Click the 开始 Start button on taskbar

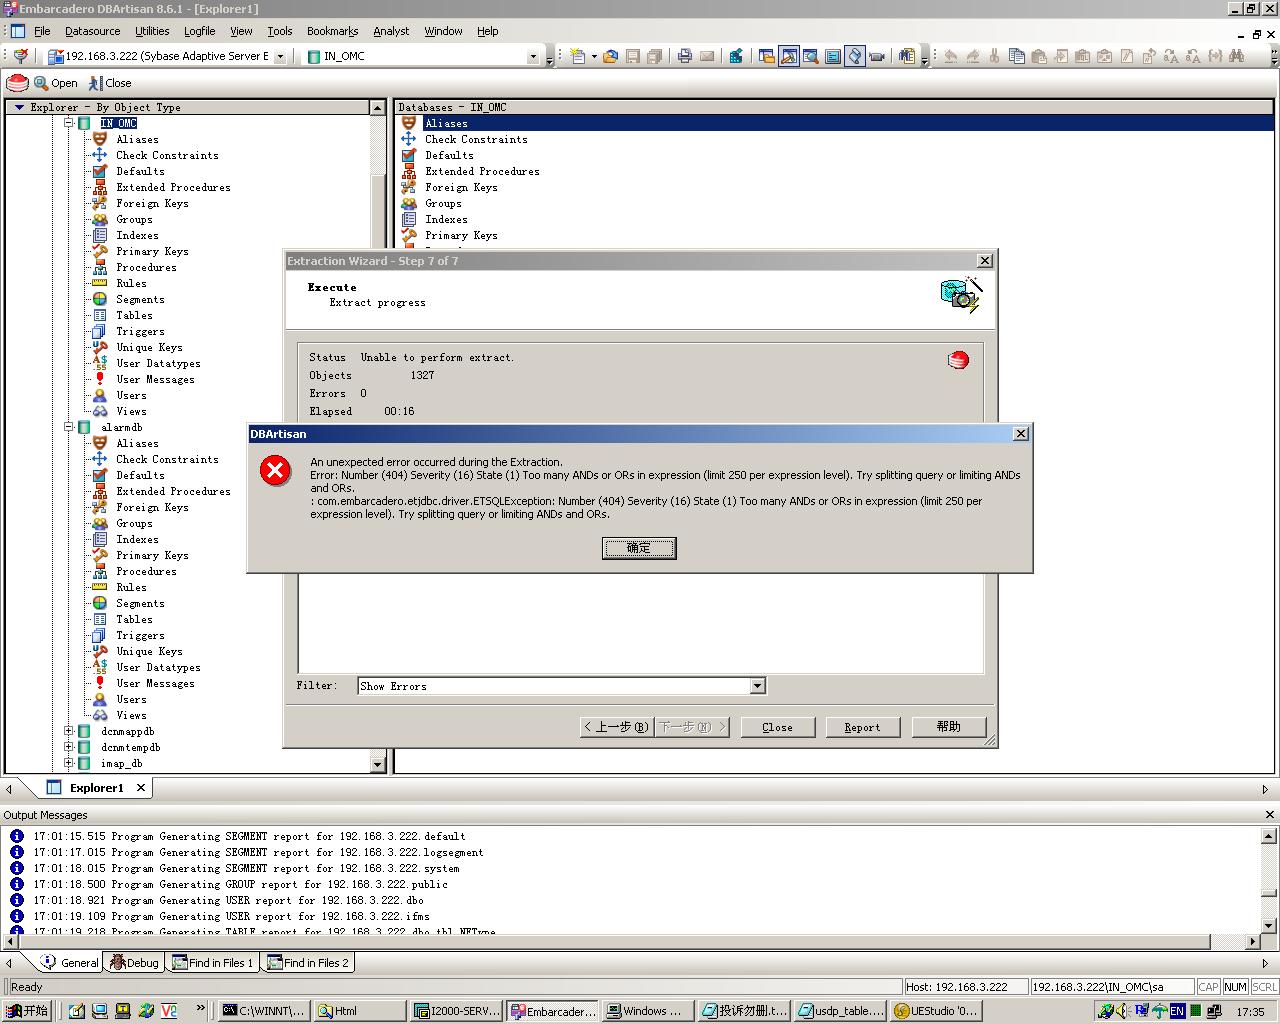coord(27,1011)
